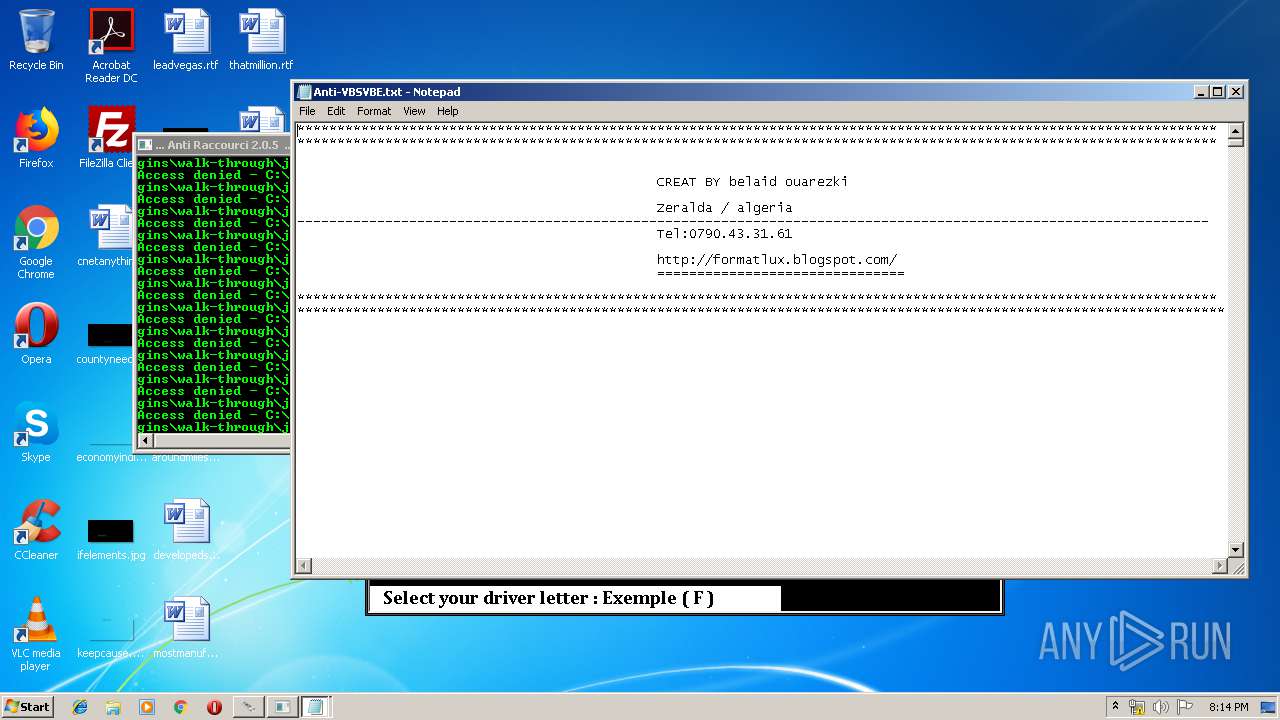Click Notepad horizontal scrollbar left arrow

[x=304, y=566]
